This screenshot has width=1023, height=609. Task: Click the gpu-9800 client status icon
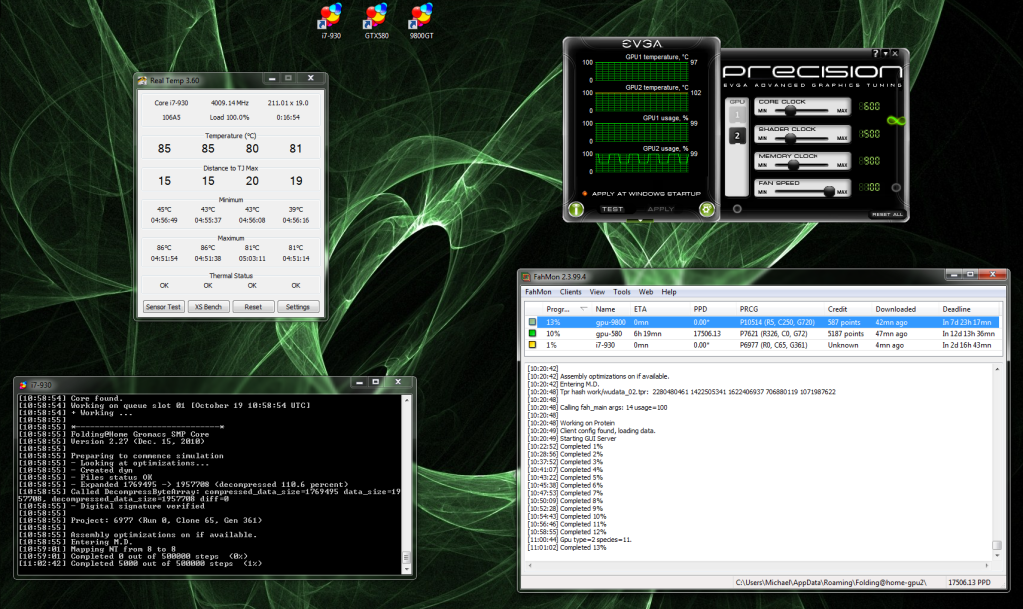(x=532, y=322)
